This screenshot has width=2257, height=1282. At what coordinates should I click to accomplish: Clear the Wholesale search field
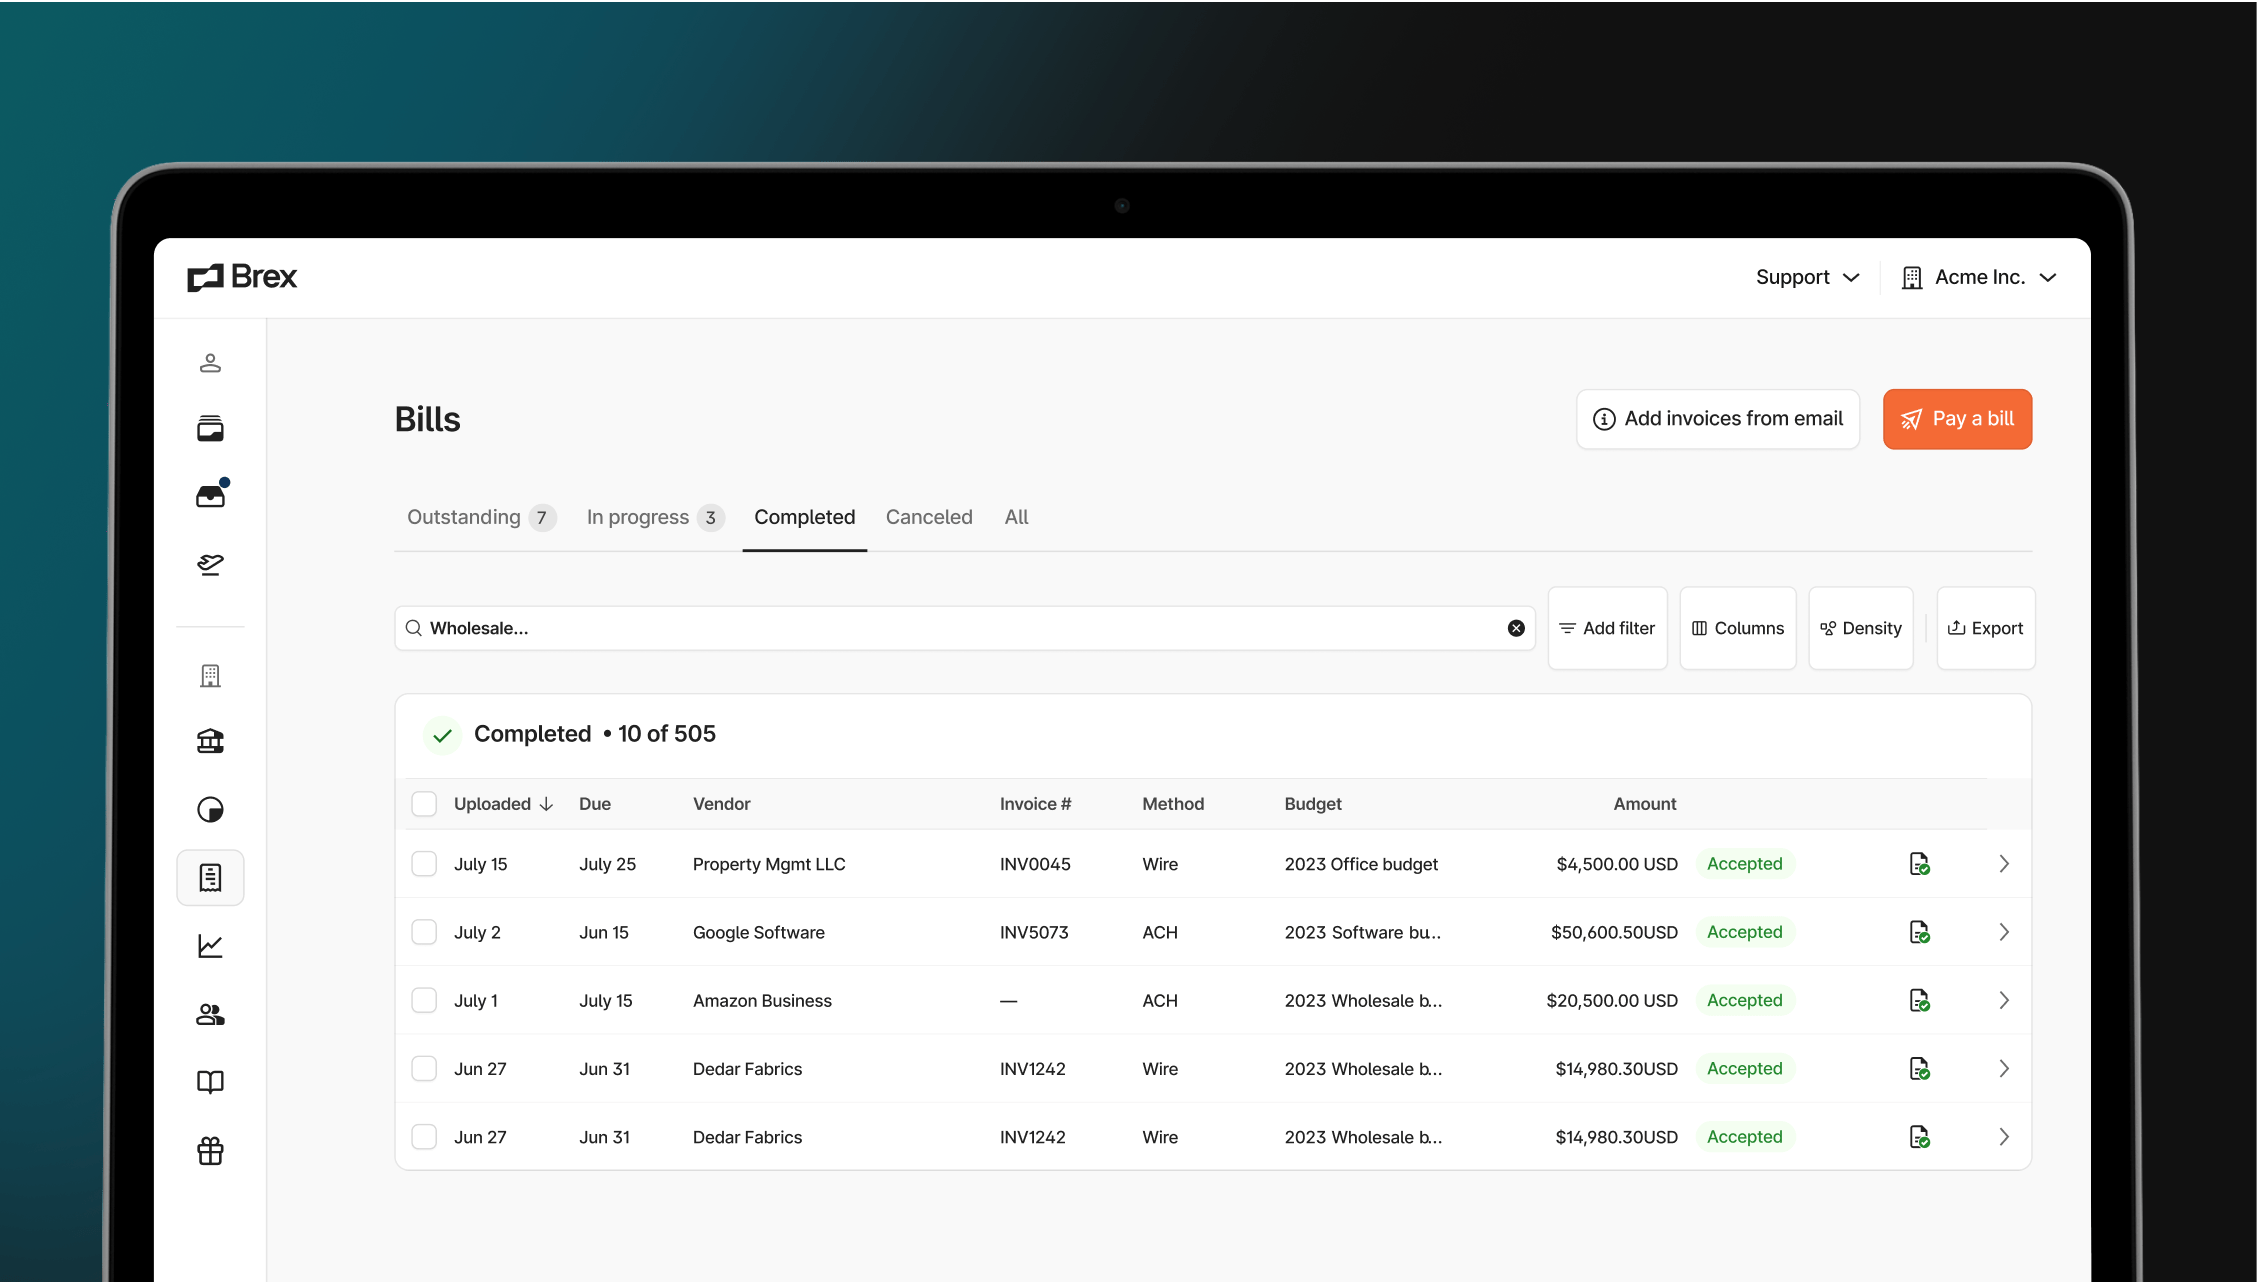(1516, 628)
